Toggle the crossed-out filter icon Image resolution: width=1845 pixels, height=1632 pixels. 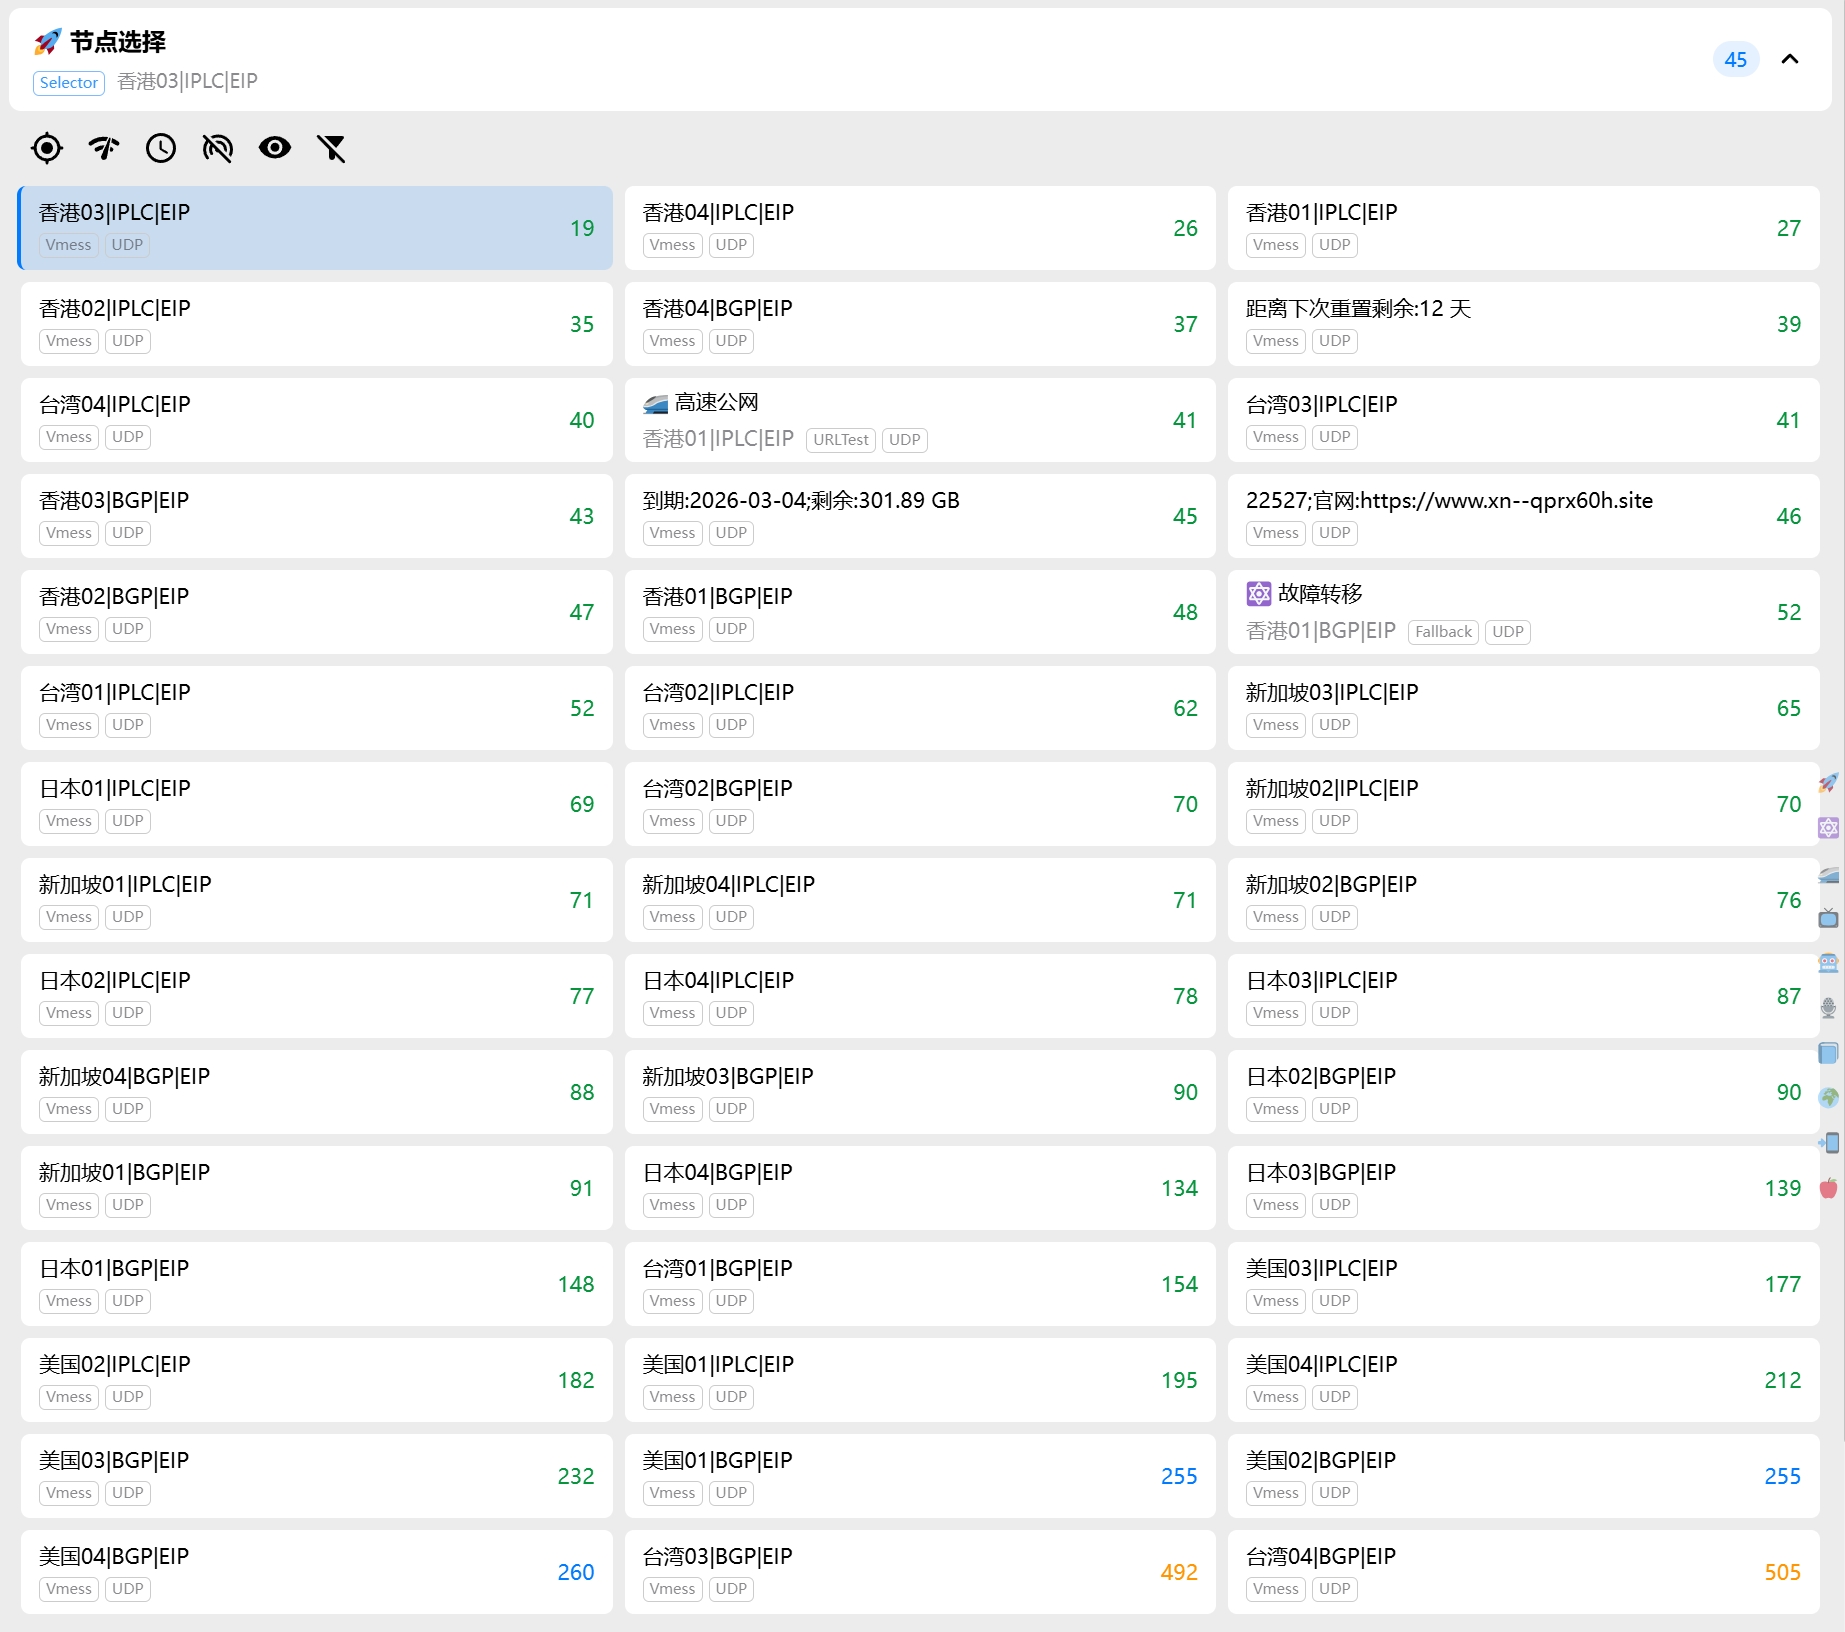tap(332, 148)
